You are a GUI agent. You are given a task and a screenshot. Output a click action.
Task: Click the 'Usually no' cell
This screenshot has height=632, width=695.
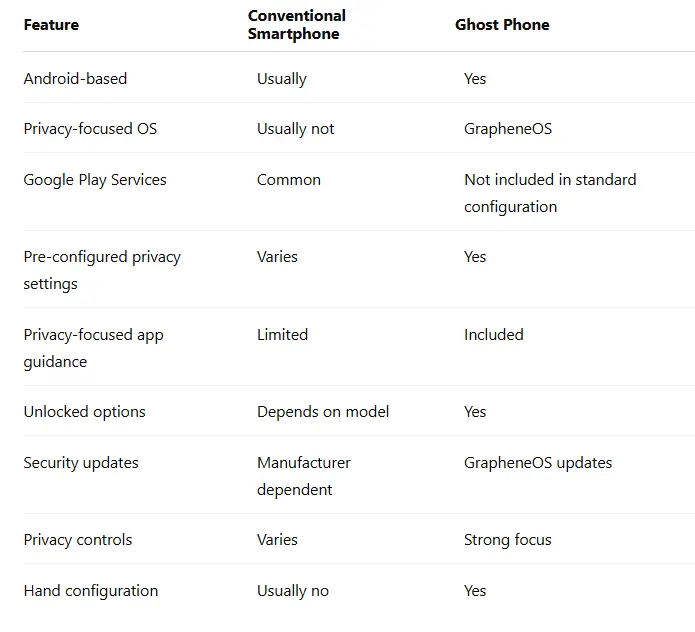[x=293, y=591]
